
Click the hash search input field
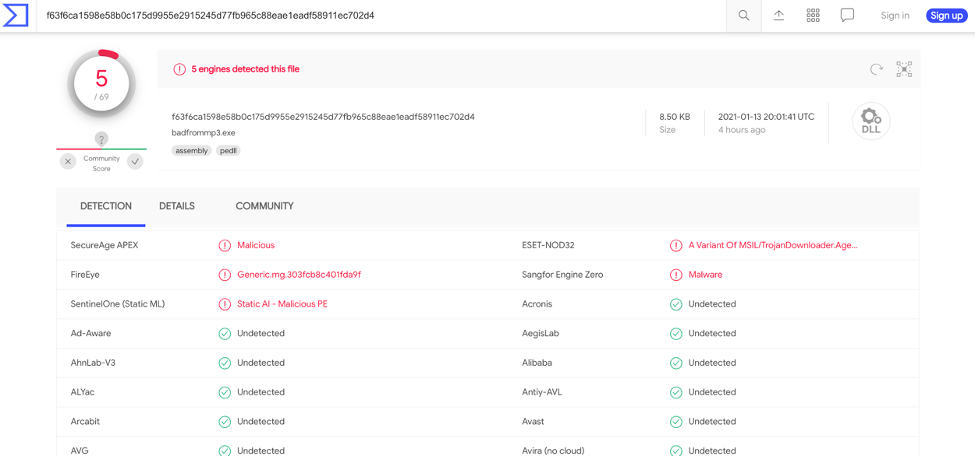coord(381,16)
